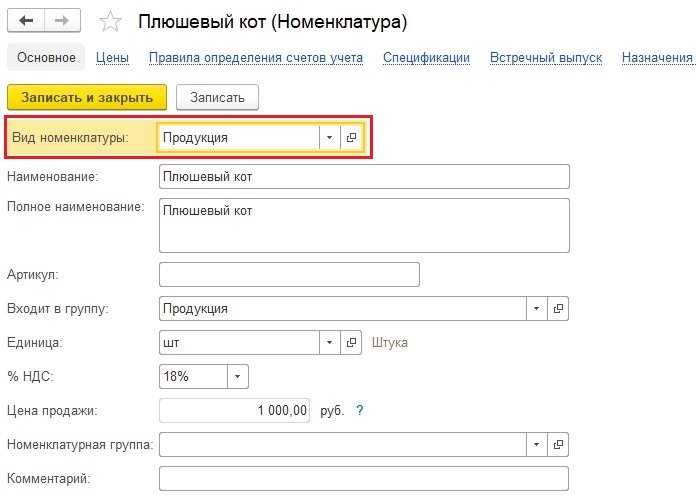Image resolution: width=696 pixels, height=495 pixels.
Task: Click into the Артикул input field
Action: (289, 274)
